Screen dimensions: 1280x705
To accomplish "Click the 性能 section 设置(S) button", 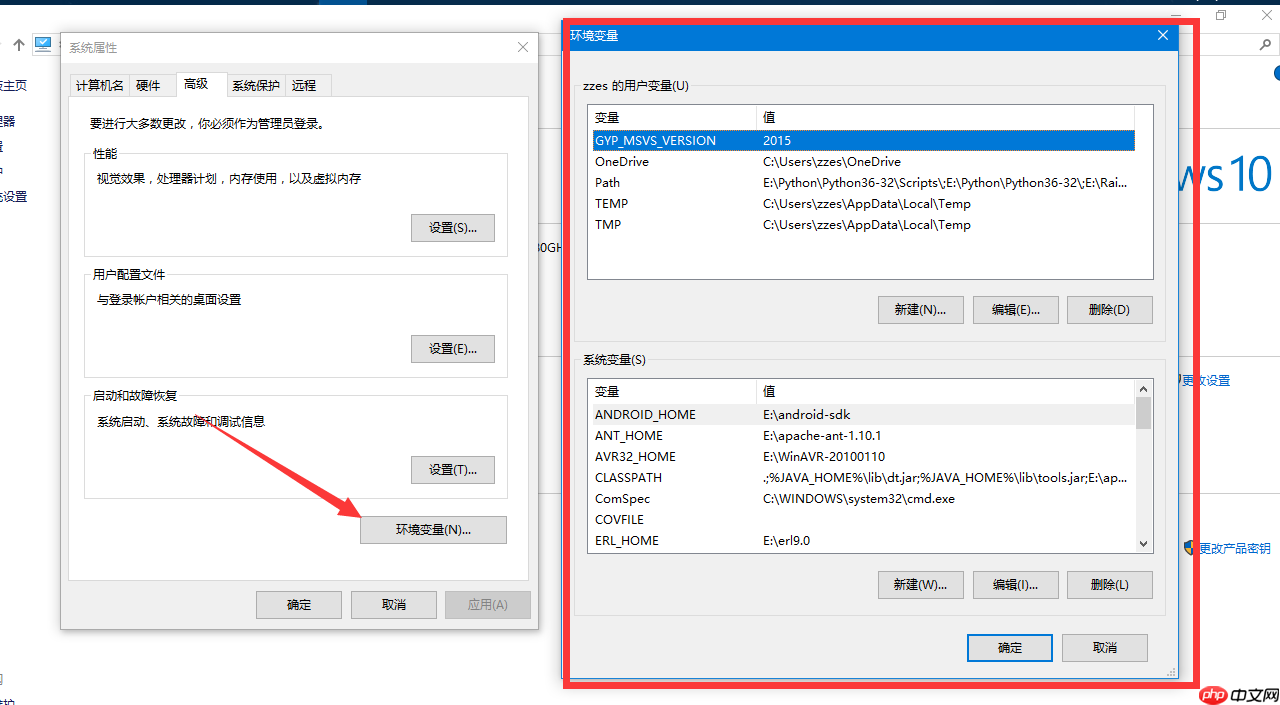I will click(452, 227).
